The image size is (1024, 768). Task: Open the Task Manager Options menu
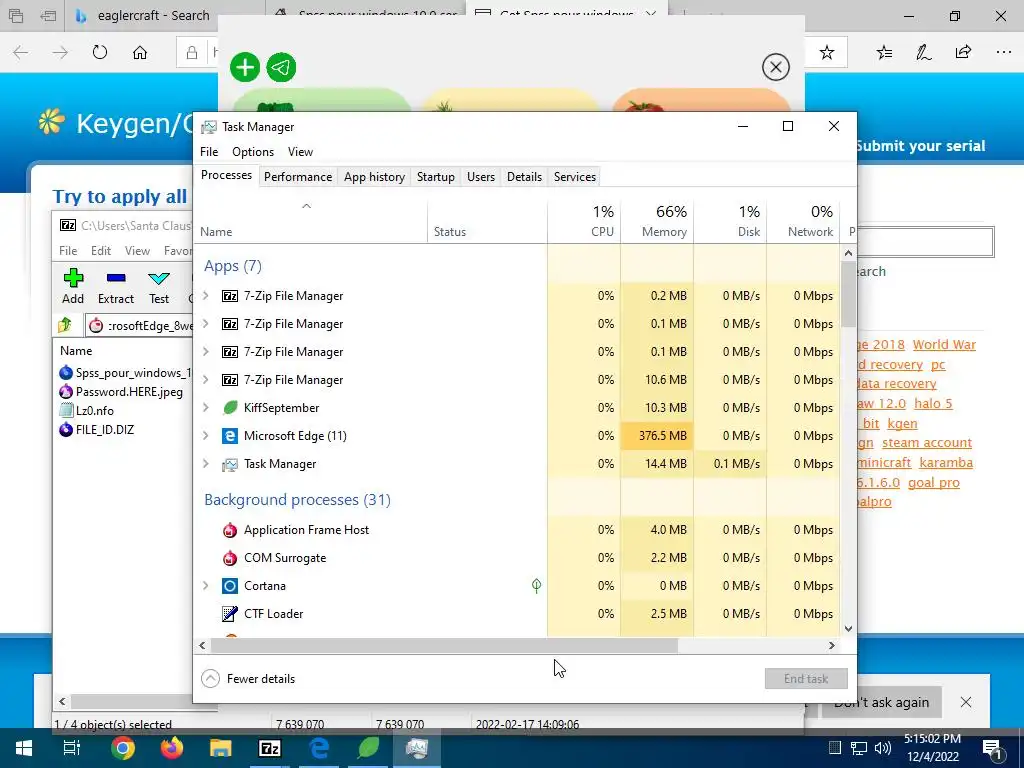point(253,152)
